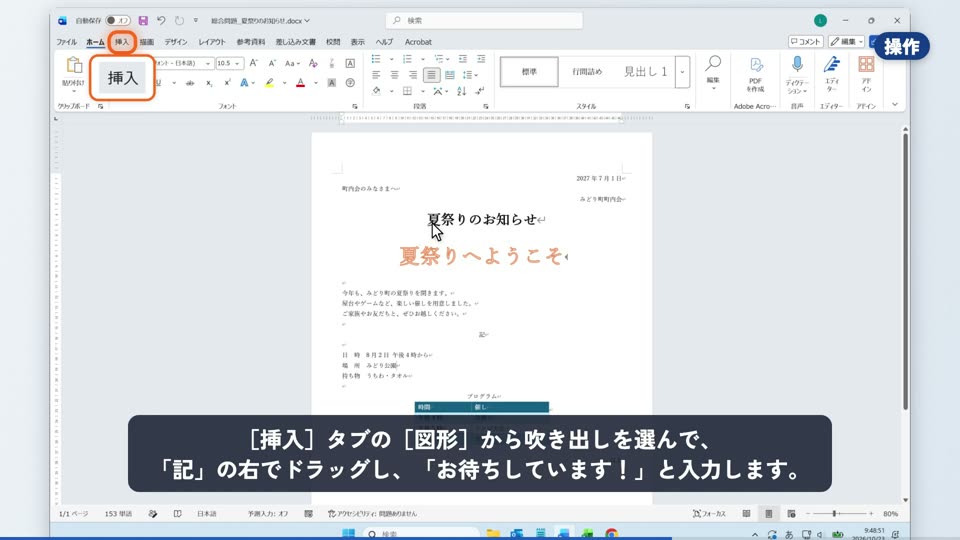Click the Borders grid icon

pos(407,91)
